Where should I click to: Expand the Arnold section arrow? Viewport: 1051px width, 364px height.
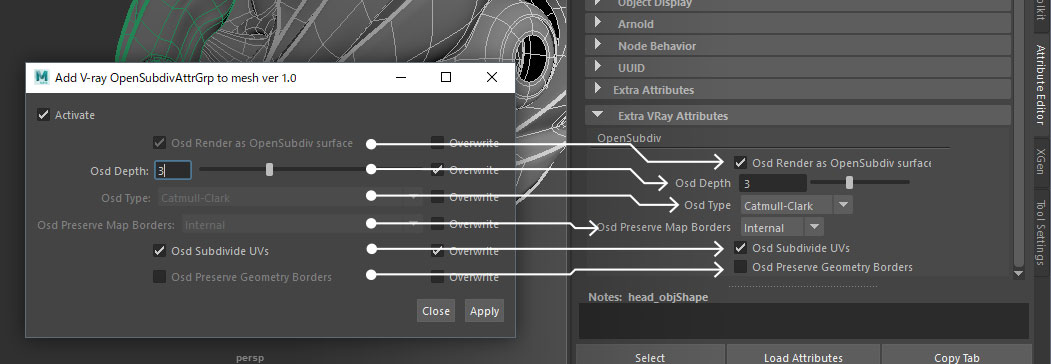pos(598,23)
